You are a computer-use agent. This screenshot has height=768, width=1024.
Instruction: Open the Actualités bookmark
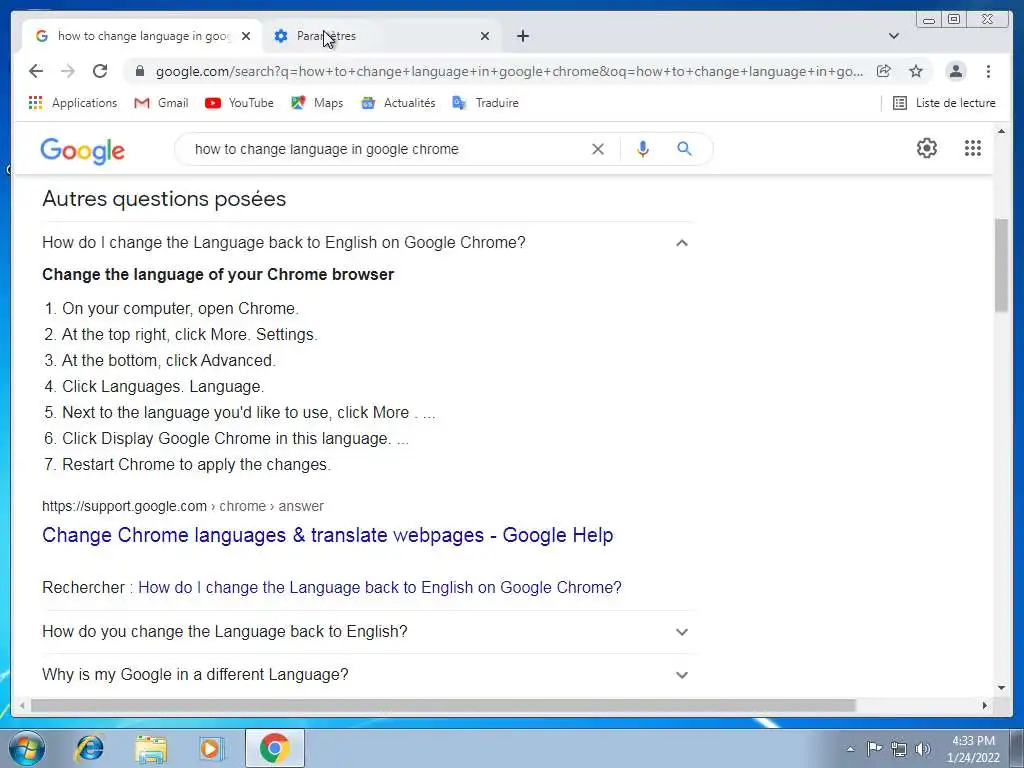point(398,103)
